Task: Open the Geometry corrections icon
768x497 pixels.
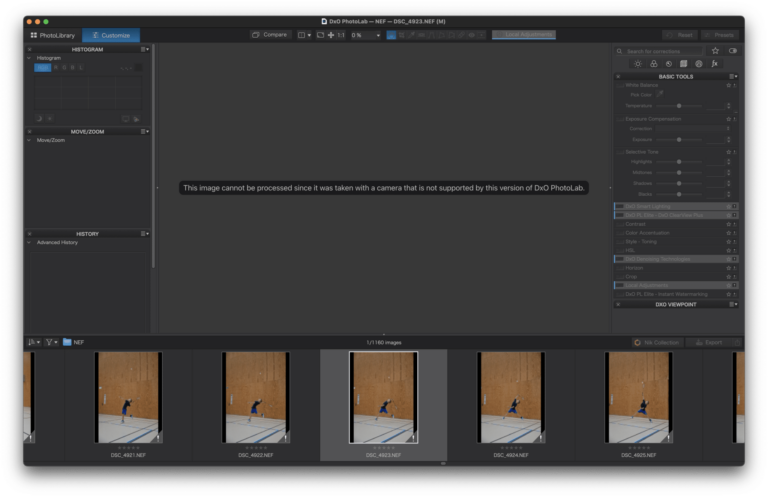Action: click(x=683, y=63)
